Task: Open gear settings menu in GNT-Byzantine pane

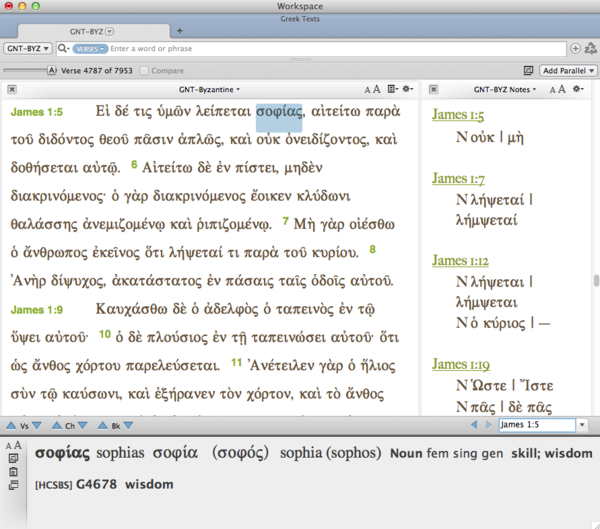Action: pos(407,90)
